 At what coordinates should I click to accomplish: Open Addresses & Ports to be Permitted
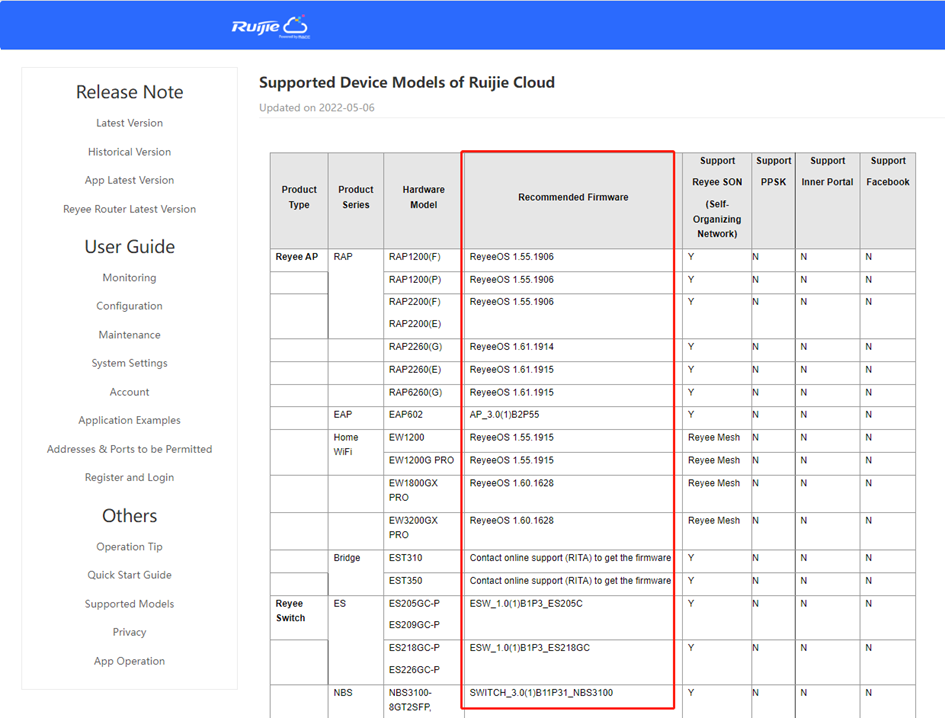point(130,449)
